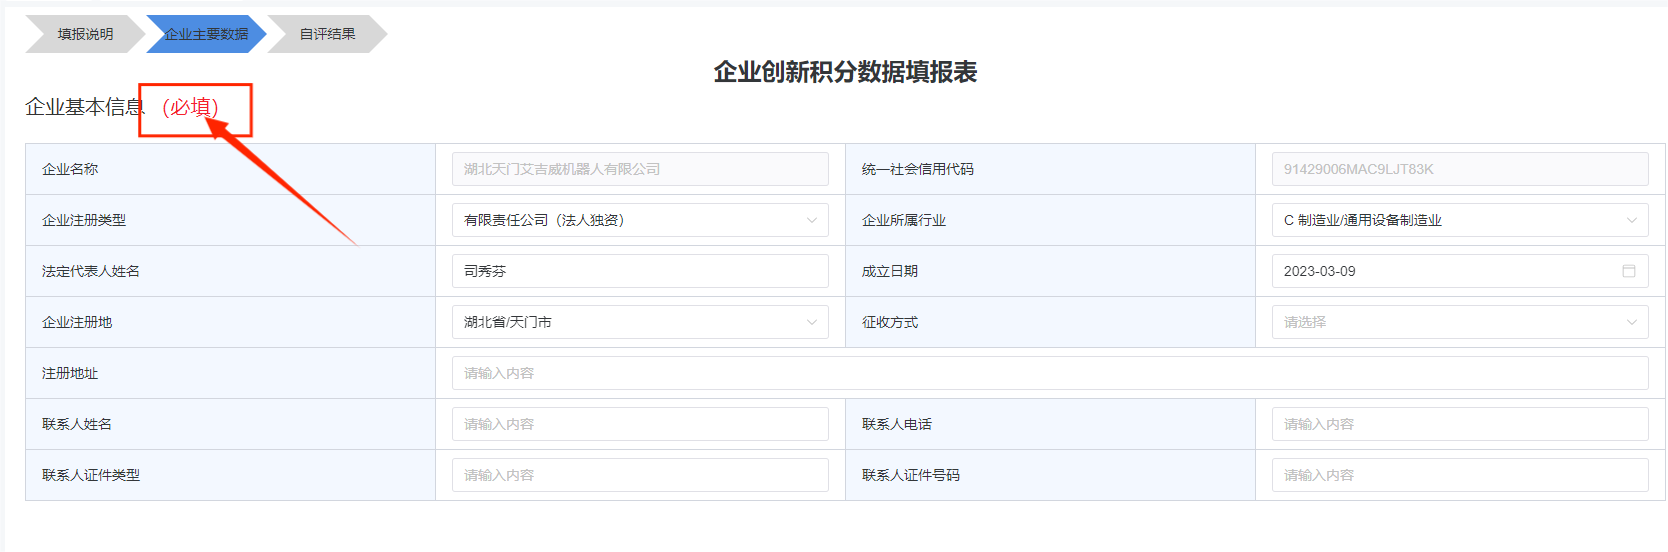This screenshot has height=552, width=1668.
Task: Click the 企业名称 label cell
Action: coord(231,169)
